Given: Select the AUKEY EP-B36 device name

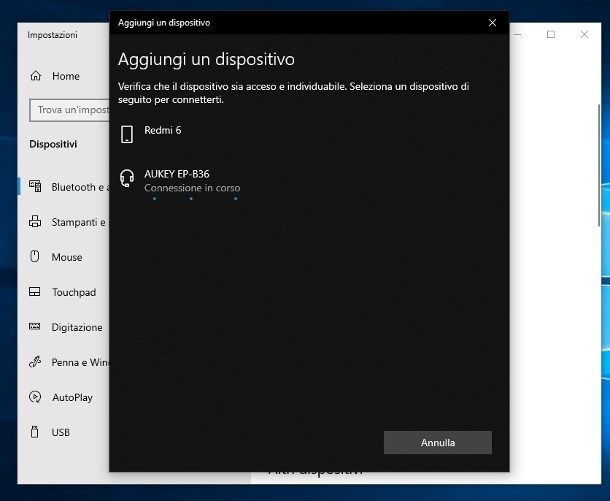Looking at the screenshot, I should [177, 174].
